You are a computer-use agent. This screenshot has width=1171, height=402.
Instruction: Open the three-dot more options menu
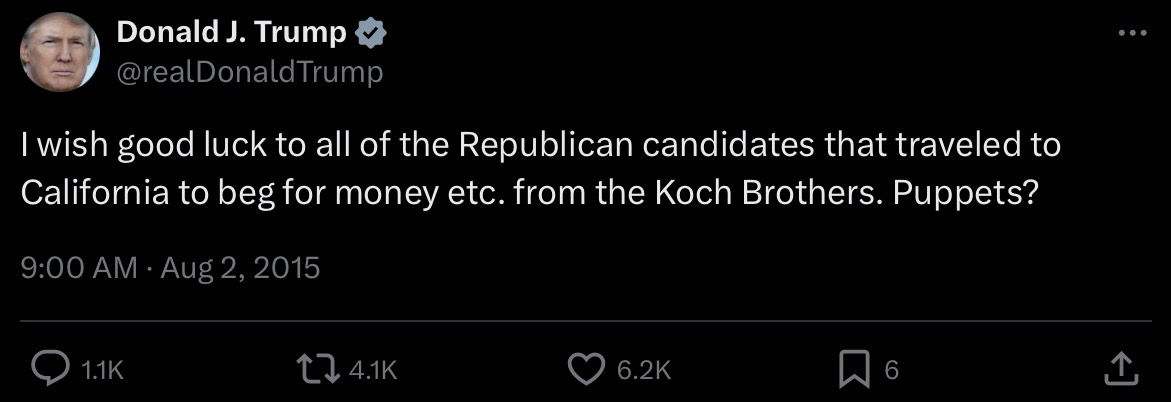coord(1132,32)
